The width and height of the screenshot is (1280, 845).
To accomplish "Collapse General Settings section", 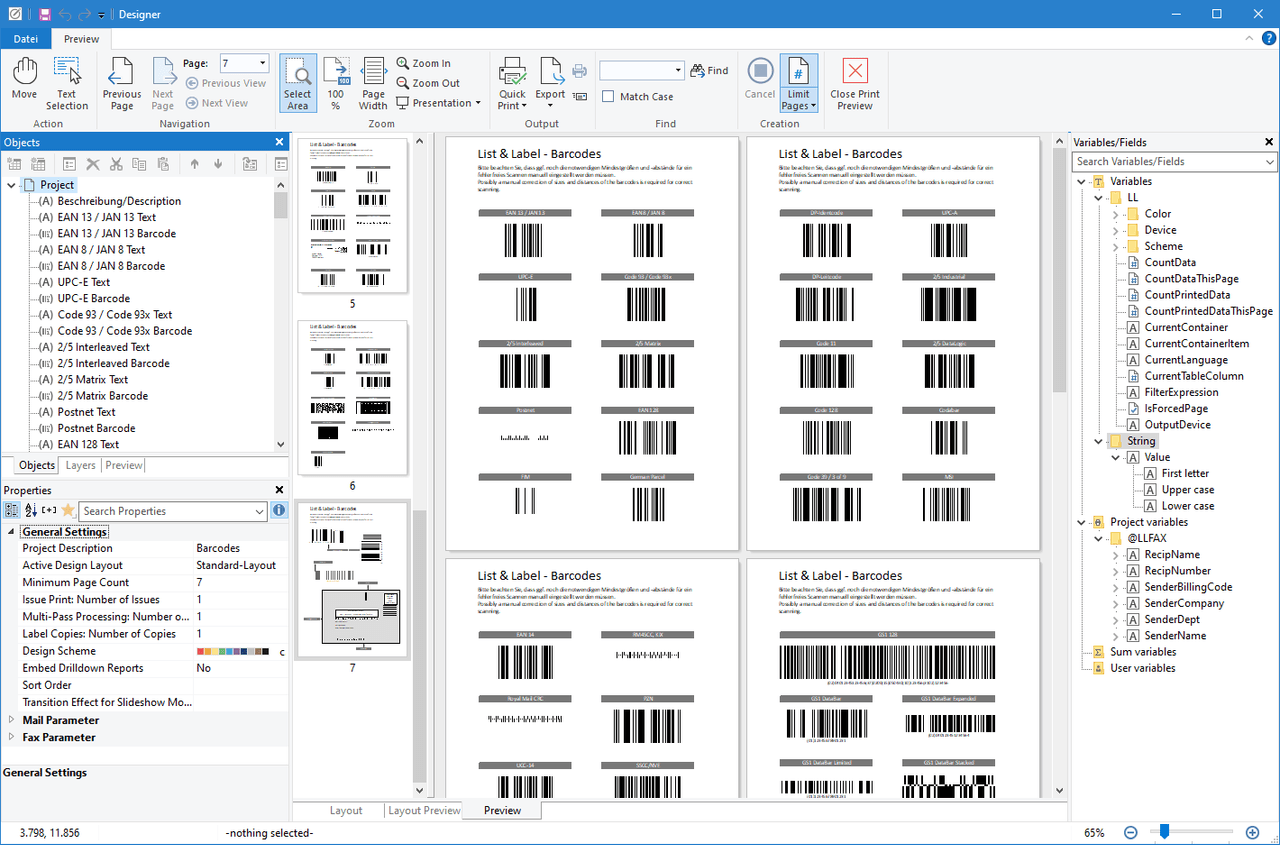I will coord(11,532).
